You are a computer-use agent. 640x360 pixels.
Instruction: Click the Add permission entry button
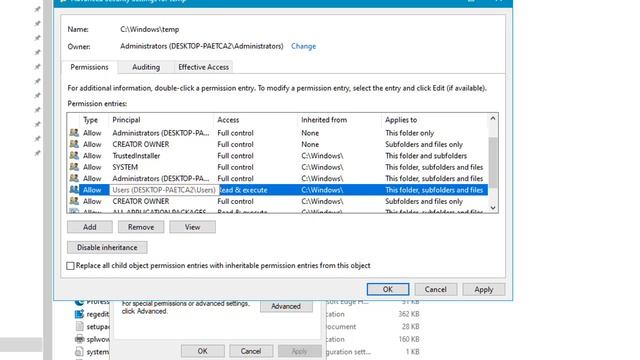click(90, 227)
